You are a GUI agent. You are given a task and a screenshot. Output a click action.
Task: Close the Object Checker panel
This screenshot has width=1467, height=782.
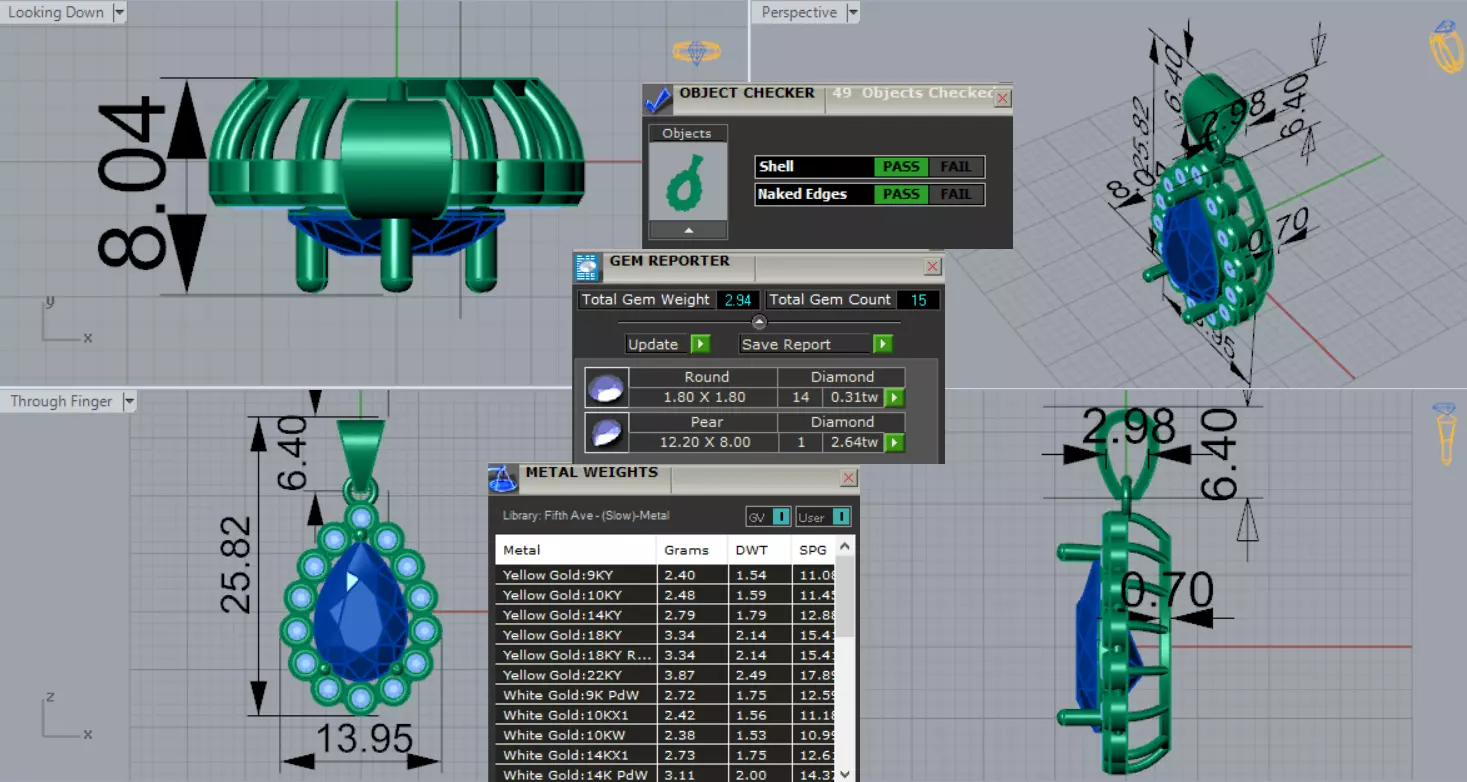pyautogui.click(x=1002, y=98)
